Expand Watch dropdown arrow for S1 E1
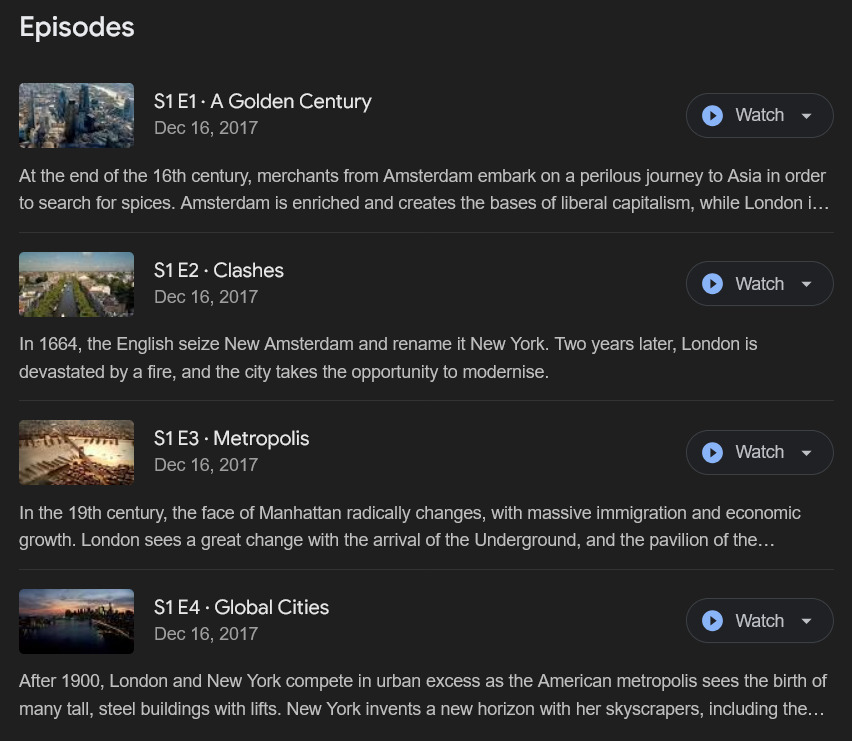This screenshot has width=852, height=741. pos(807,115)
